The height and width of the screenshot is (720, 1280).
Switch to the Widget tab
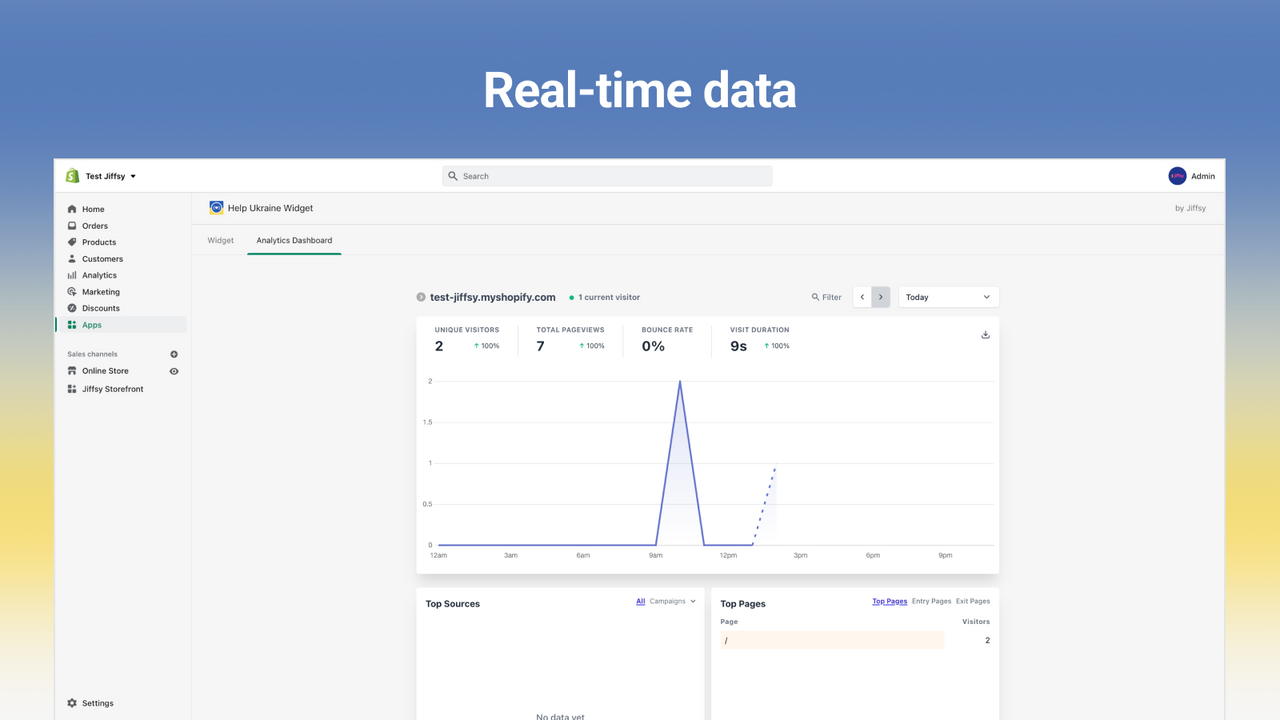(x=220, y=240)
